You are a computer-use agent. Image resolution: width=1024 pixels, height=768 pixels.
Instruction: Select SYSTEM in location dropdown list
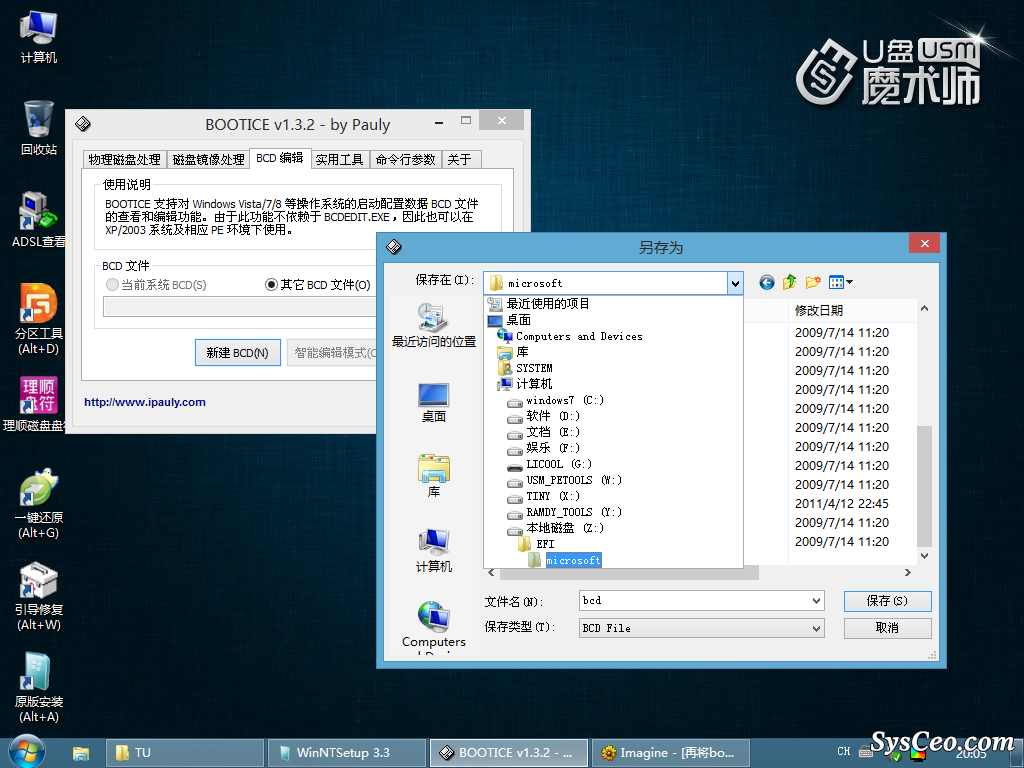point(525,368)
